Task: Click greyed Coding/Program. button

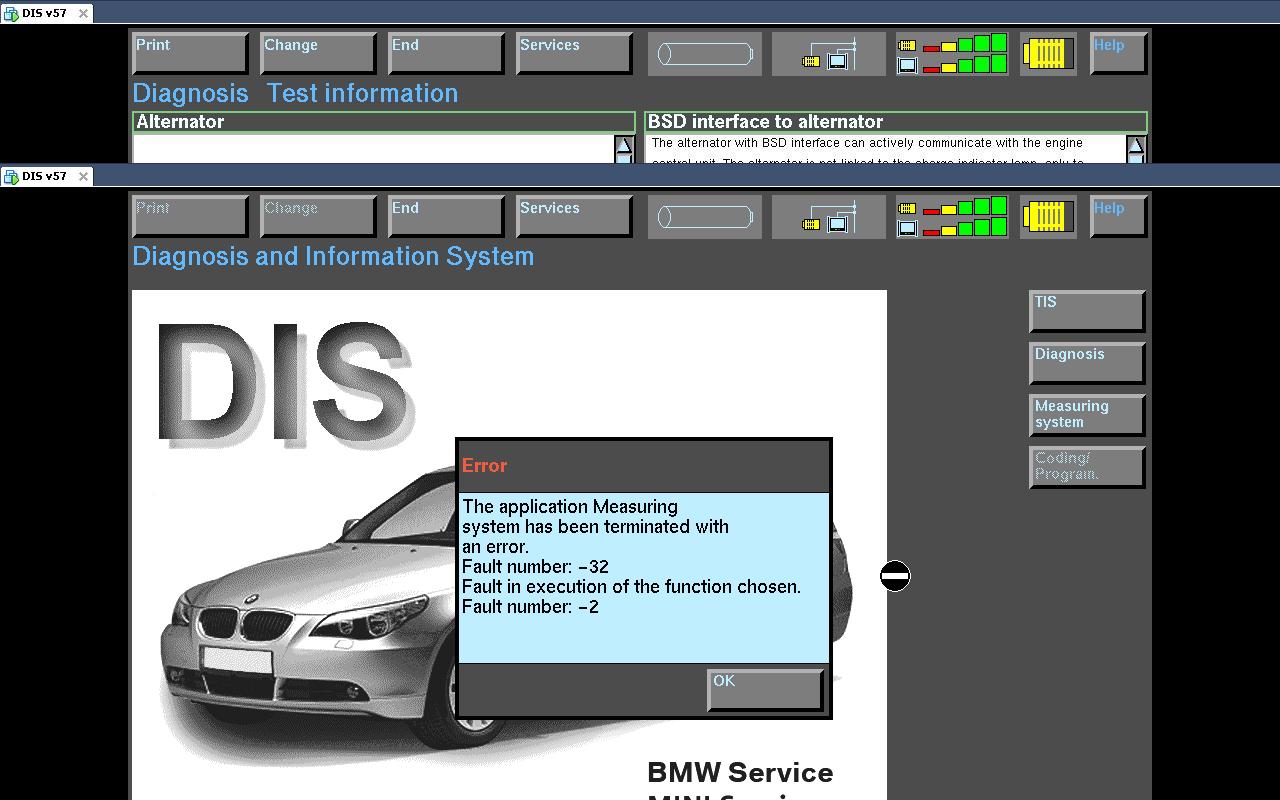Action: [1087, 467]
